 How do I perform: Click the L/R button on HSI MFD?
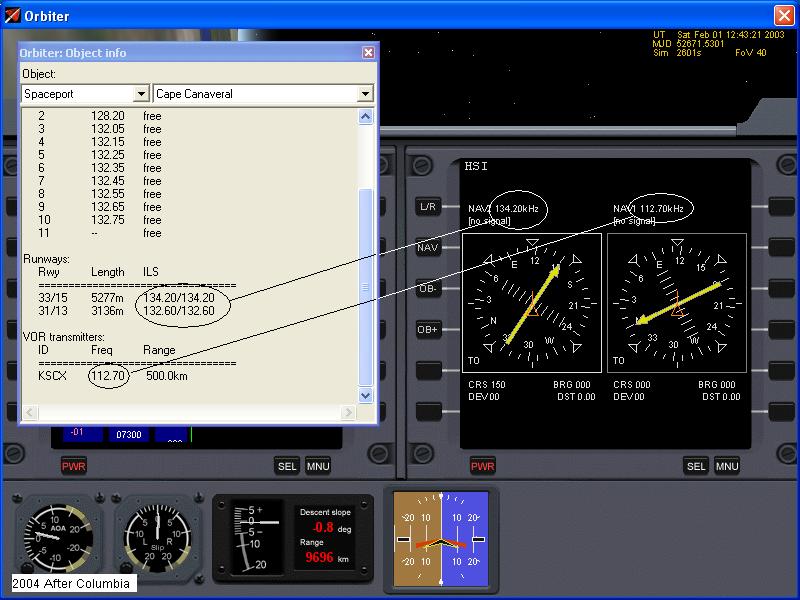tap(428, 207)
